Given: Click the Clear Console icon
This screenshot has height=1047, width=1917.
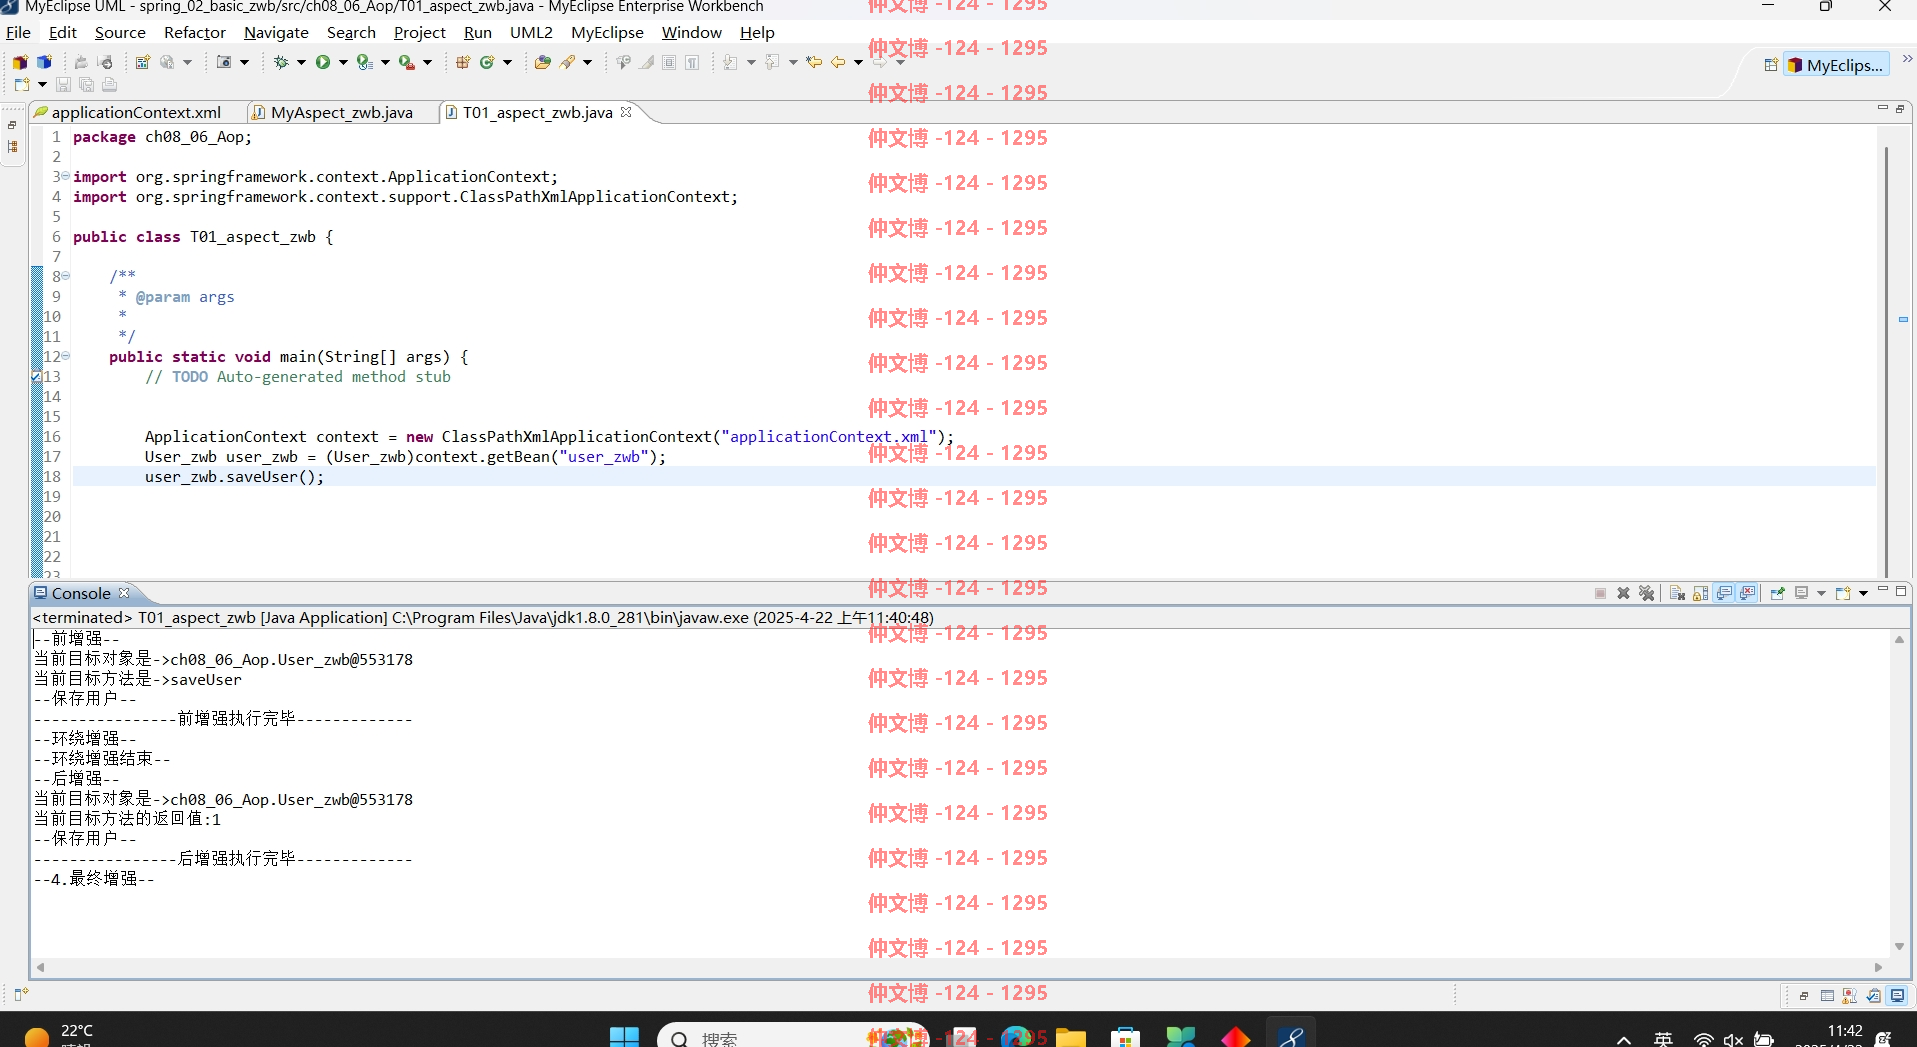Looking at the screenshot, I should point(1677,594).
